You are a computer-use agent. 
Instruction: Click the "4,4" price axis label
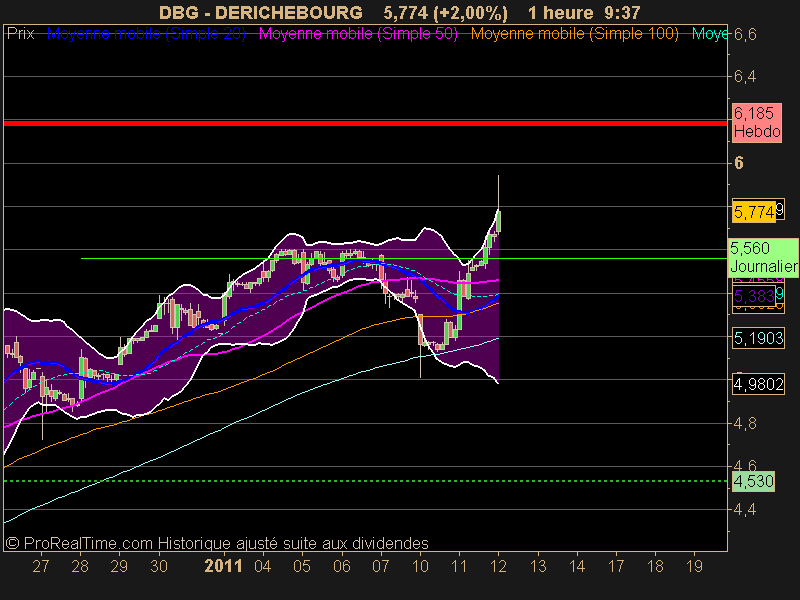click(x=745, y=510)
